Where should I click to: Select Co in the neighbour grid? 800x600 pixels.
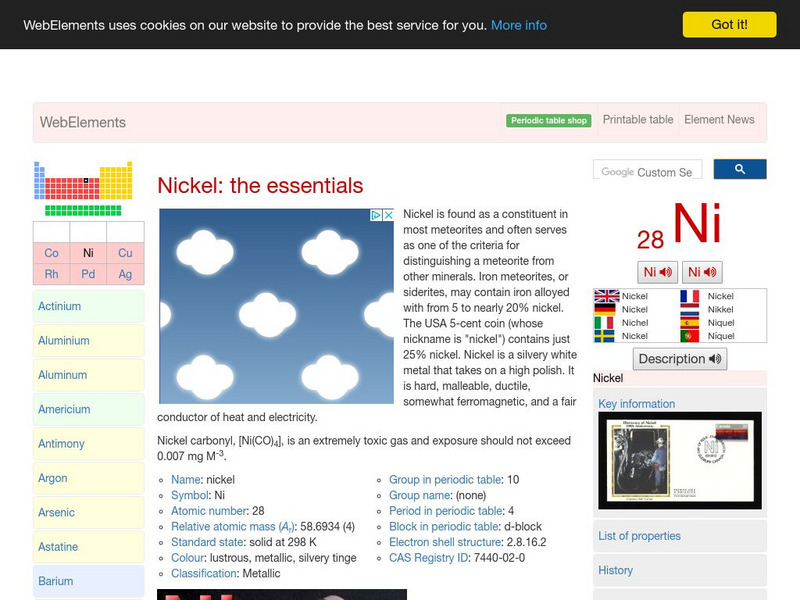51,253
